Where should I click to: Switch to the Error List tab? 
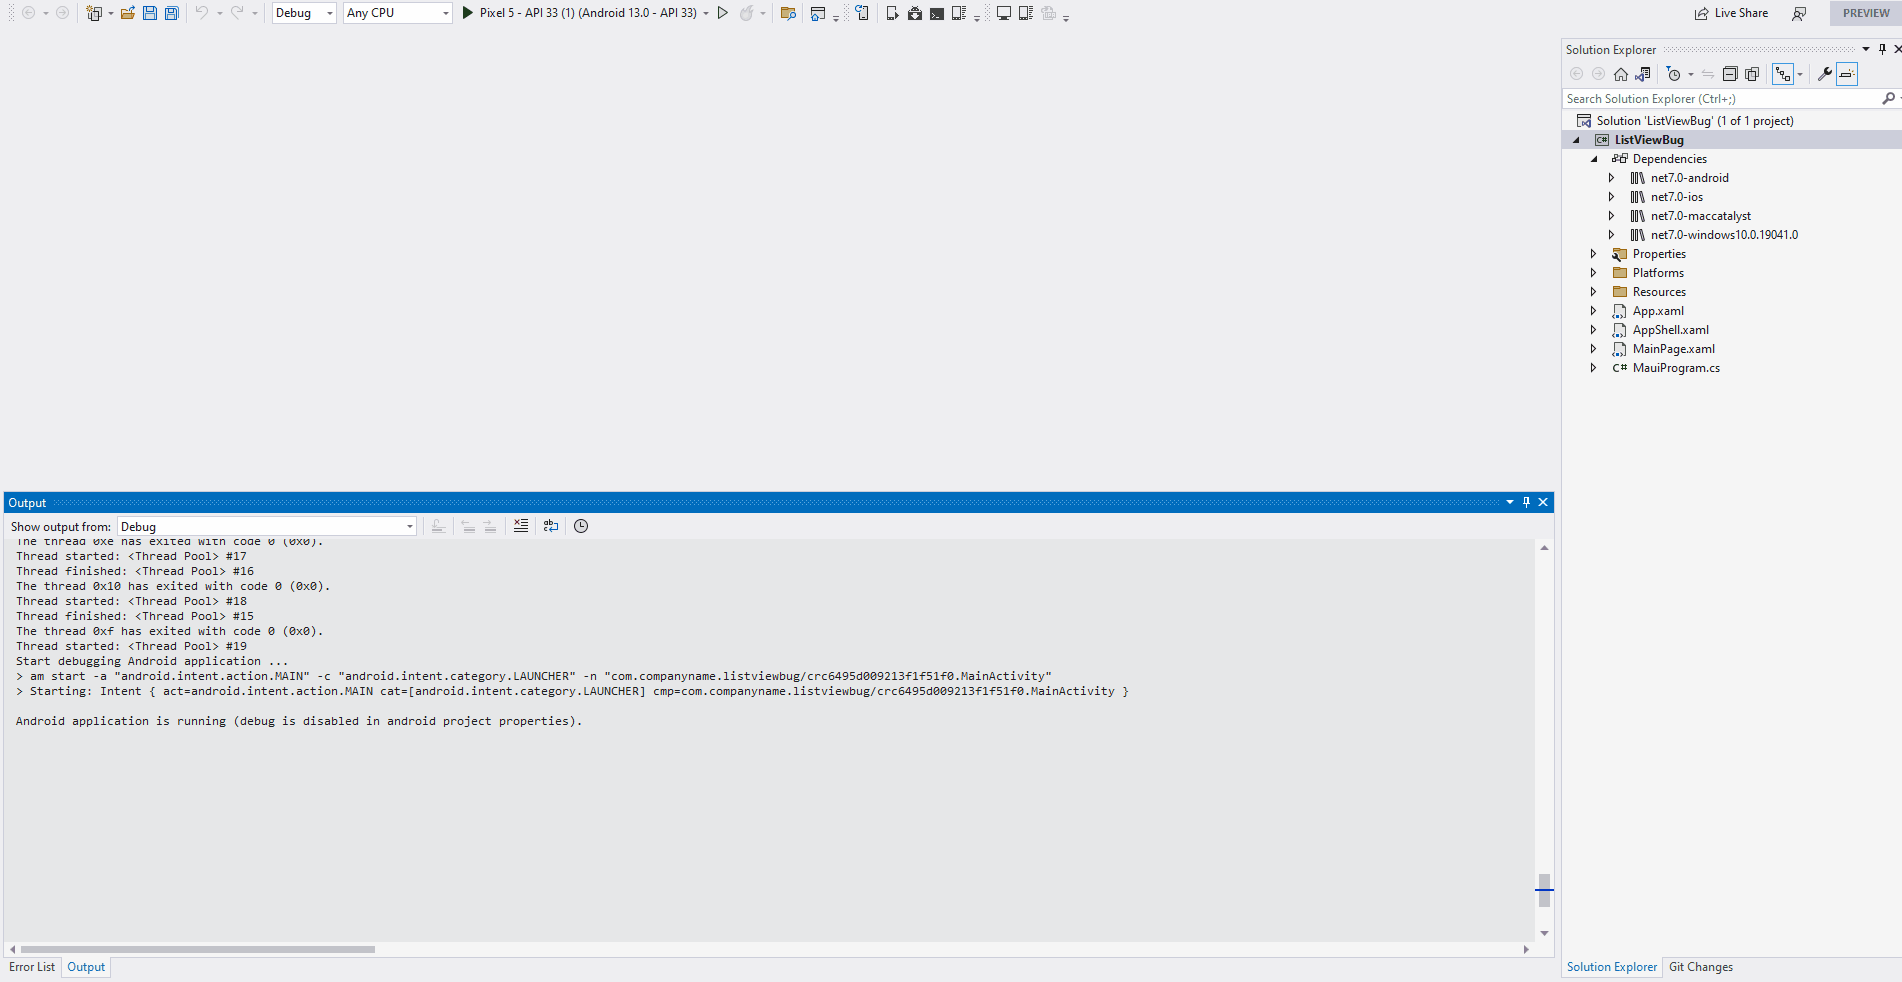[x=31, y=967]
